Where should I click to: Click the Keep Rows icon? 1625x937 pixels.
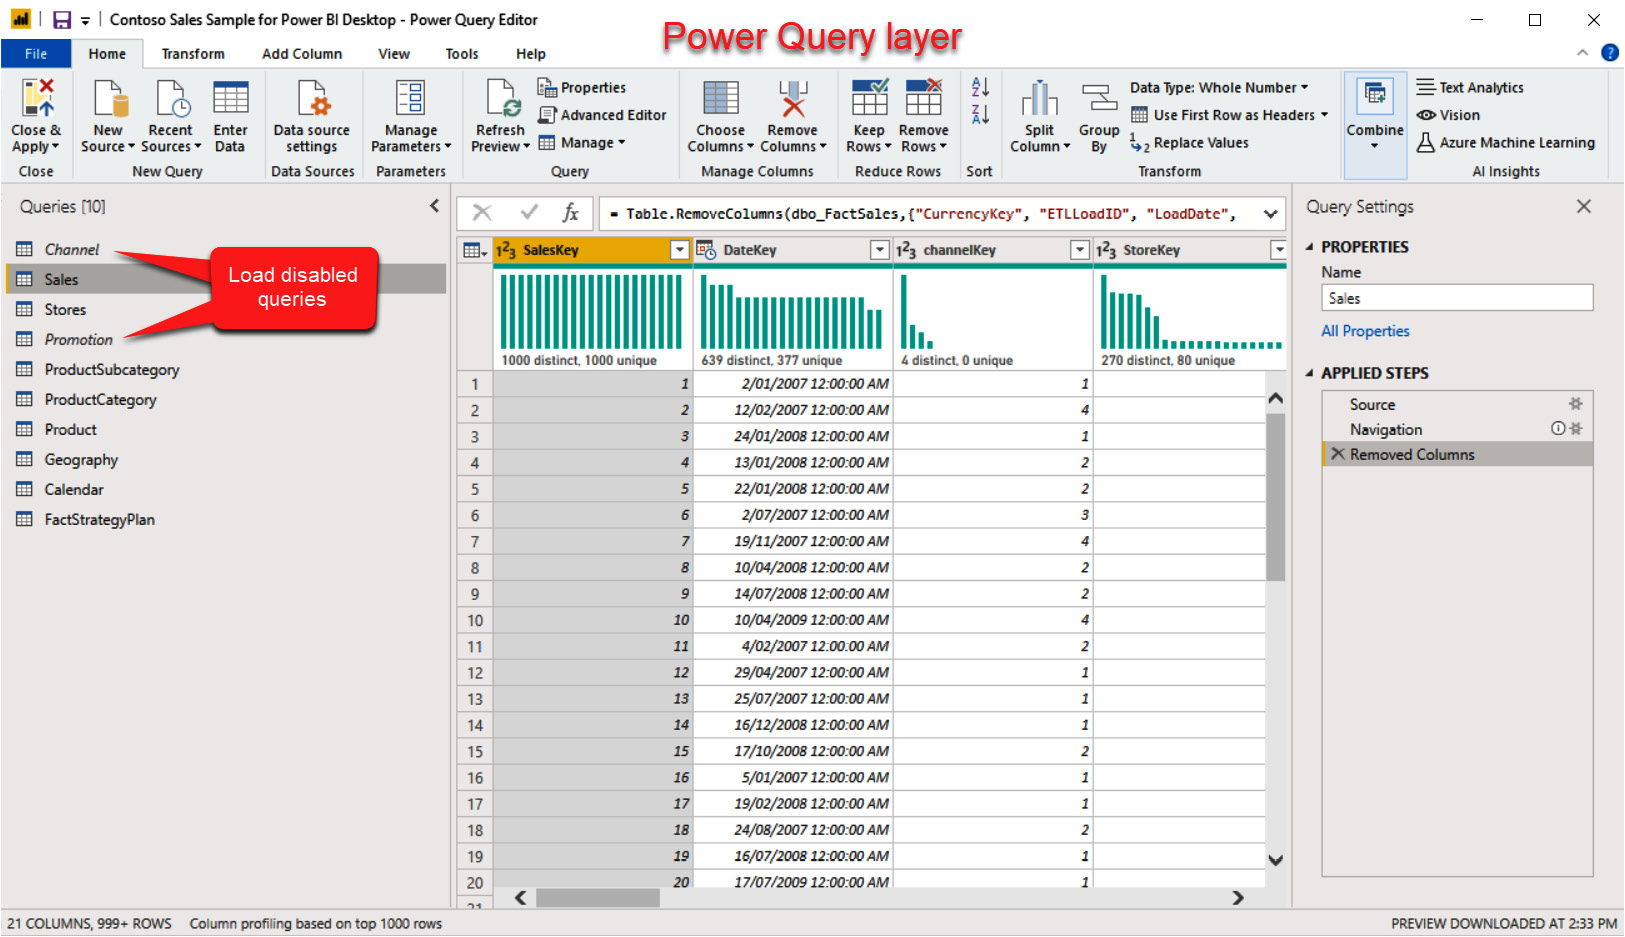(869, 98)
